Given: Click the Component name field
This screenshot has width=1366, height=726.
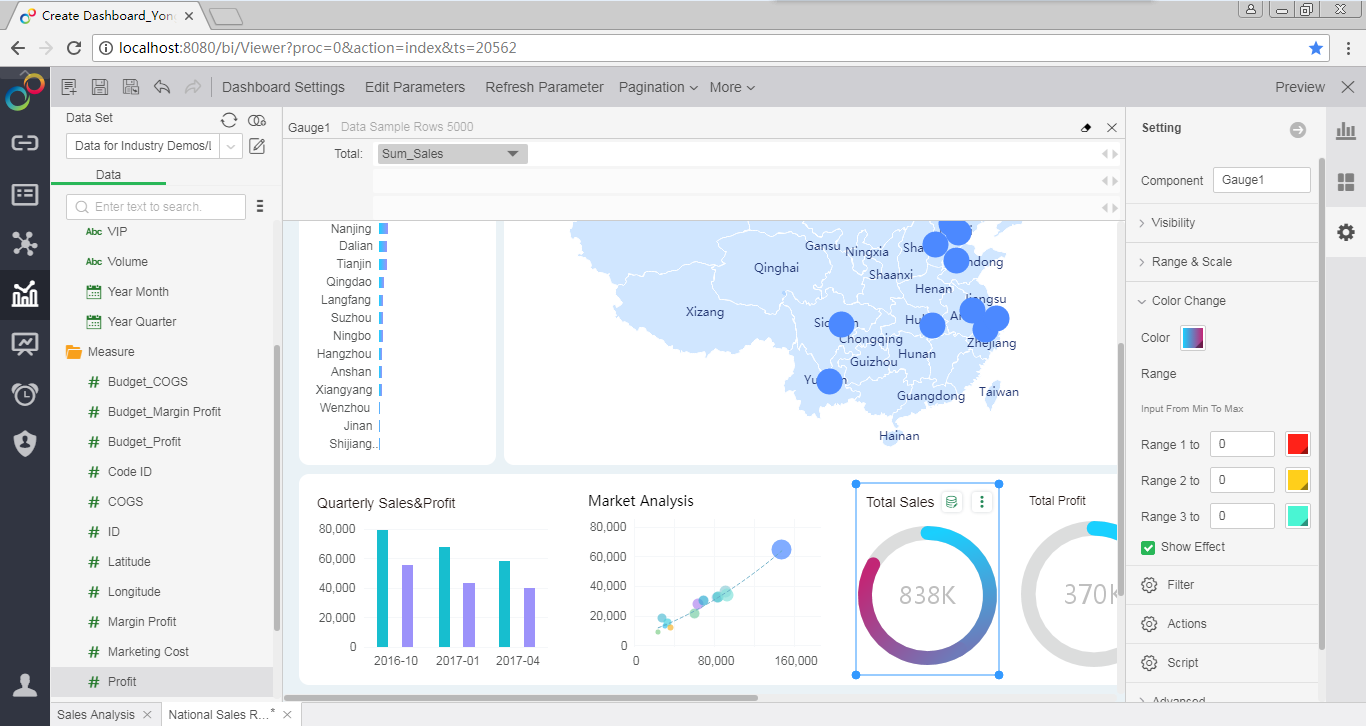Looking at the screenshot, I should tap(1262, 180).
